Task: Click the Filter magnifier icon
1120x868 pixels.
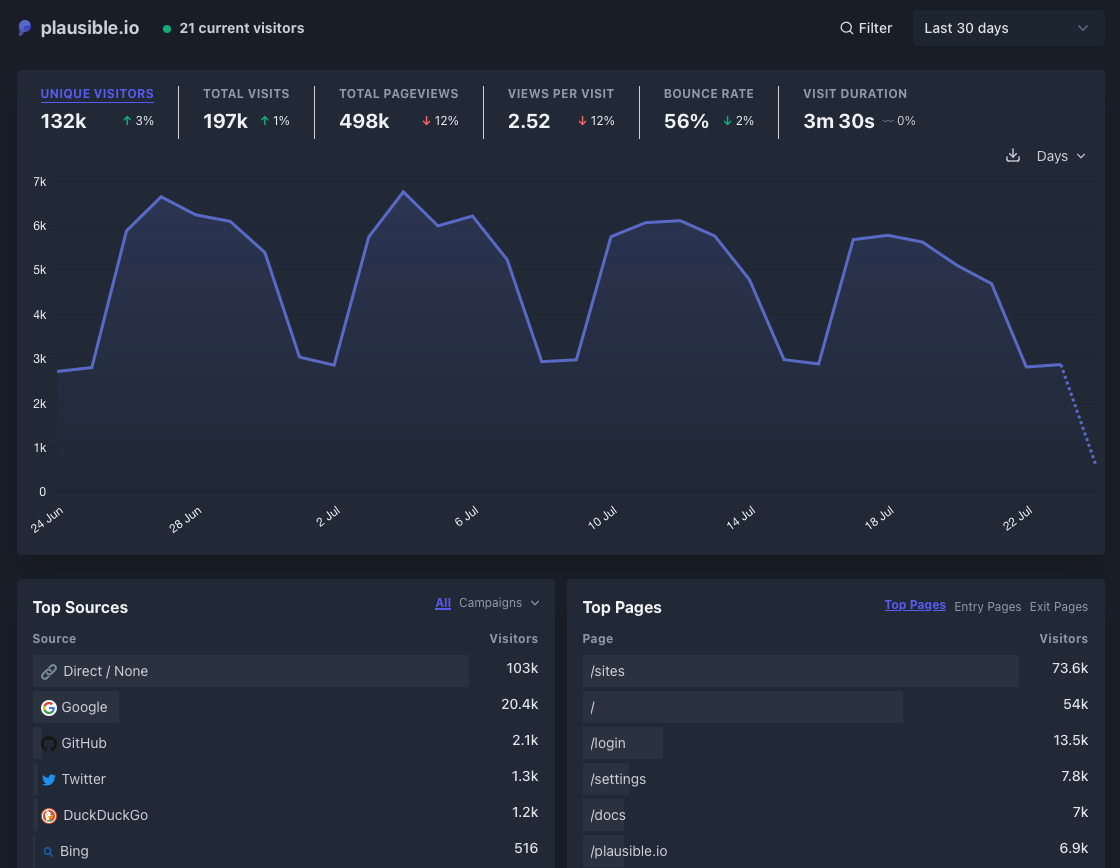Action: click(847, 28)
